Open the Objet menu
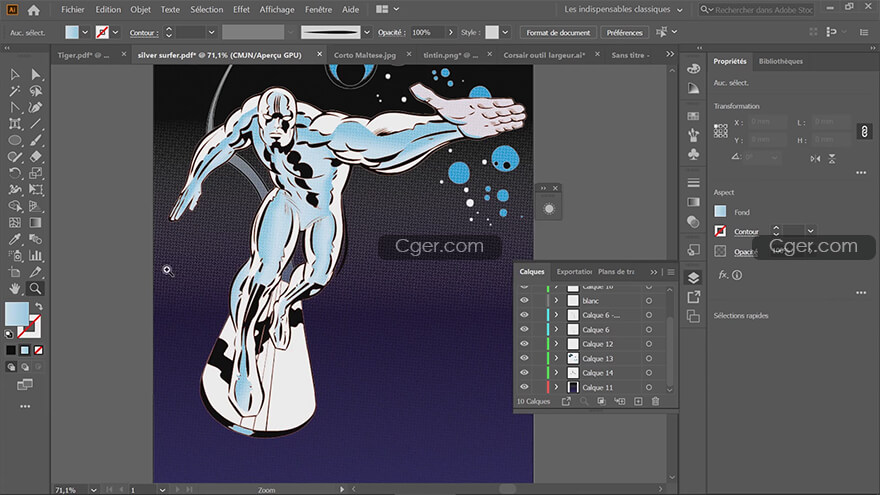880x495 pixels. [140, 10]
